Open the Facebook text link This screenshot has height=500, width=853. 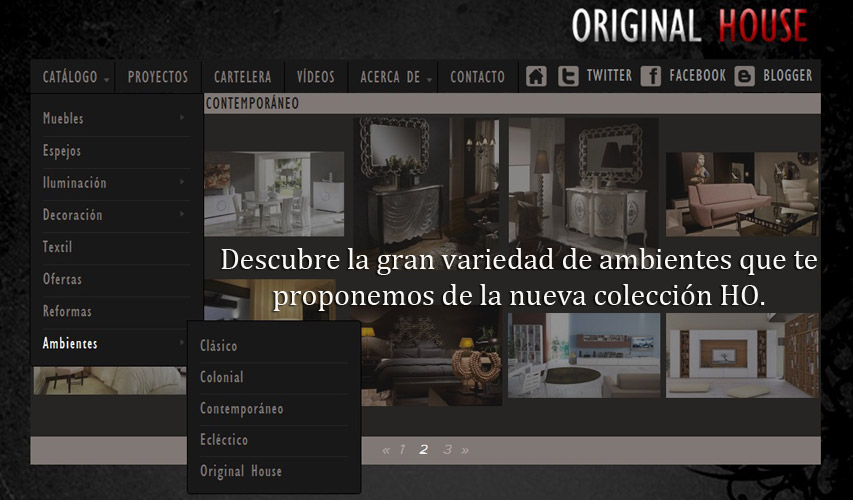(x=697, y=75)
